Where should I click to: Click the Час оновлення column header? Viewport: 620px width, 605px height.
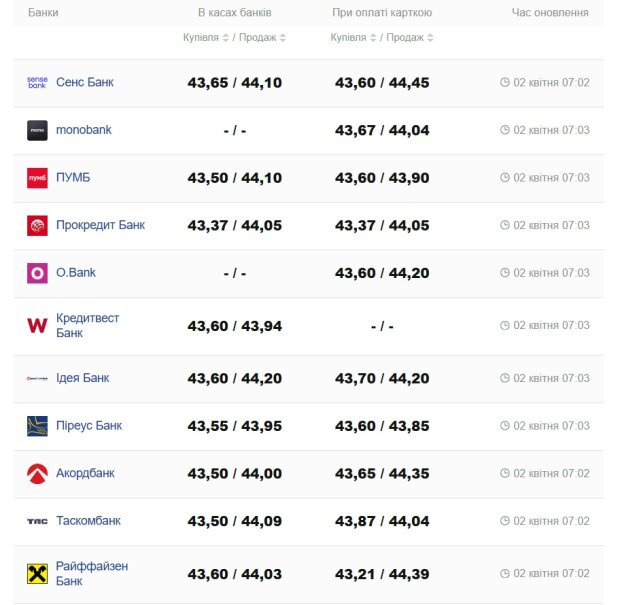click(550, 13)
